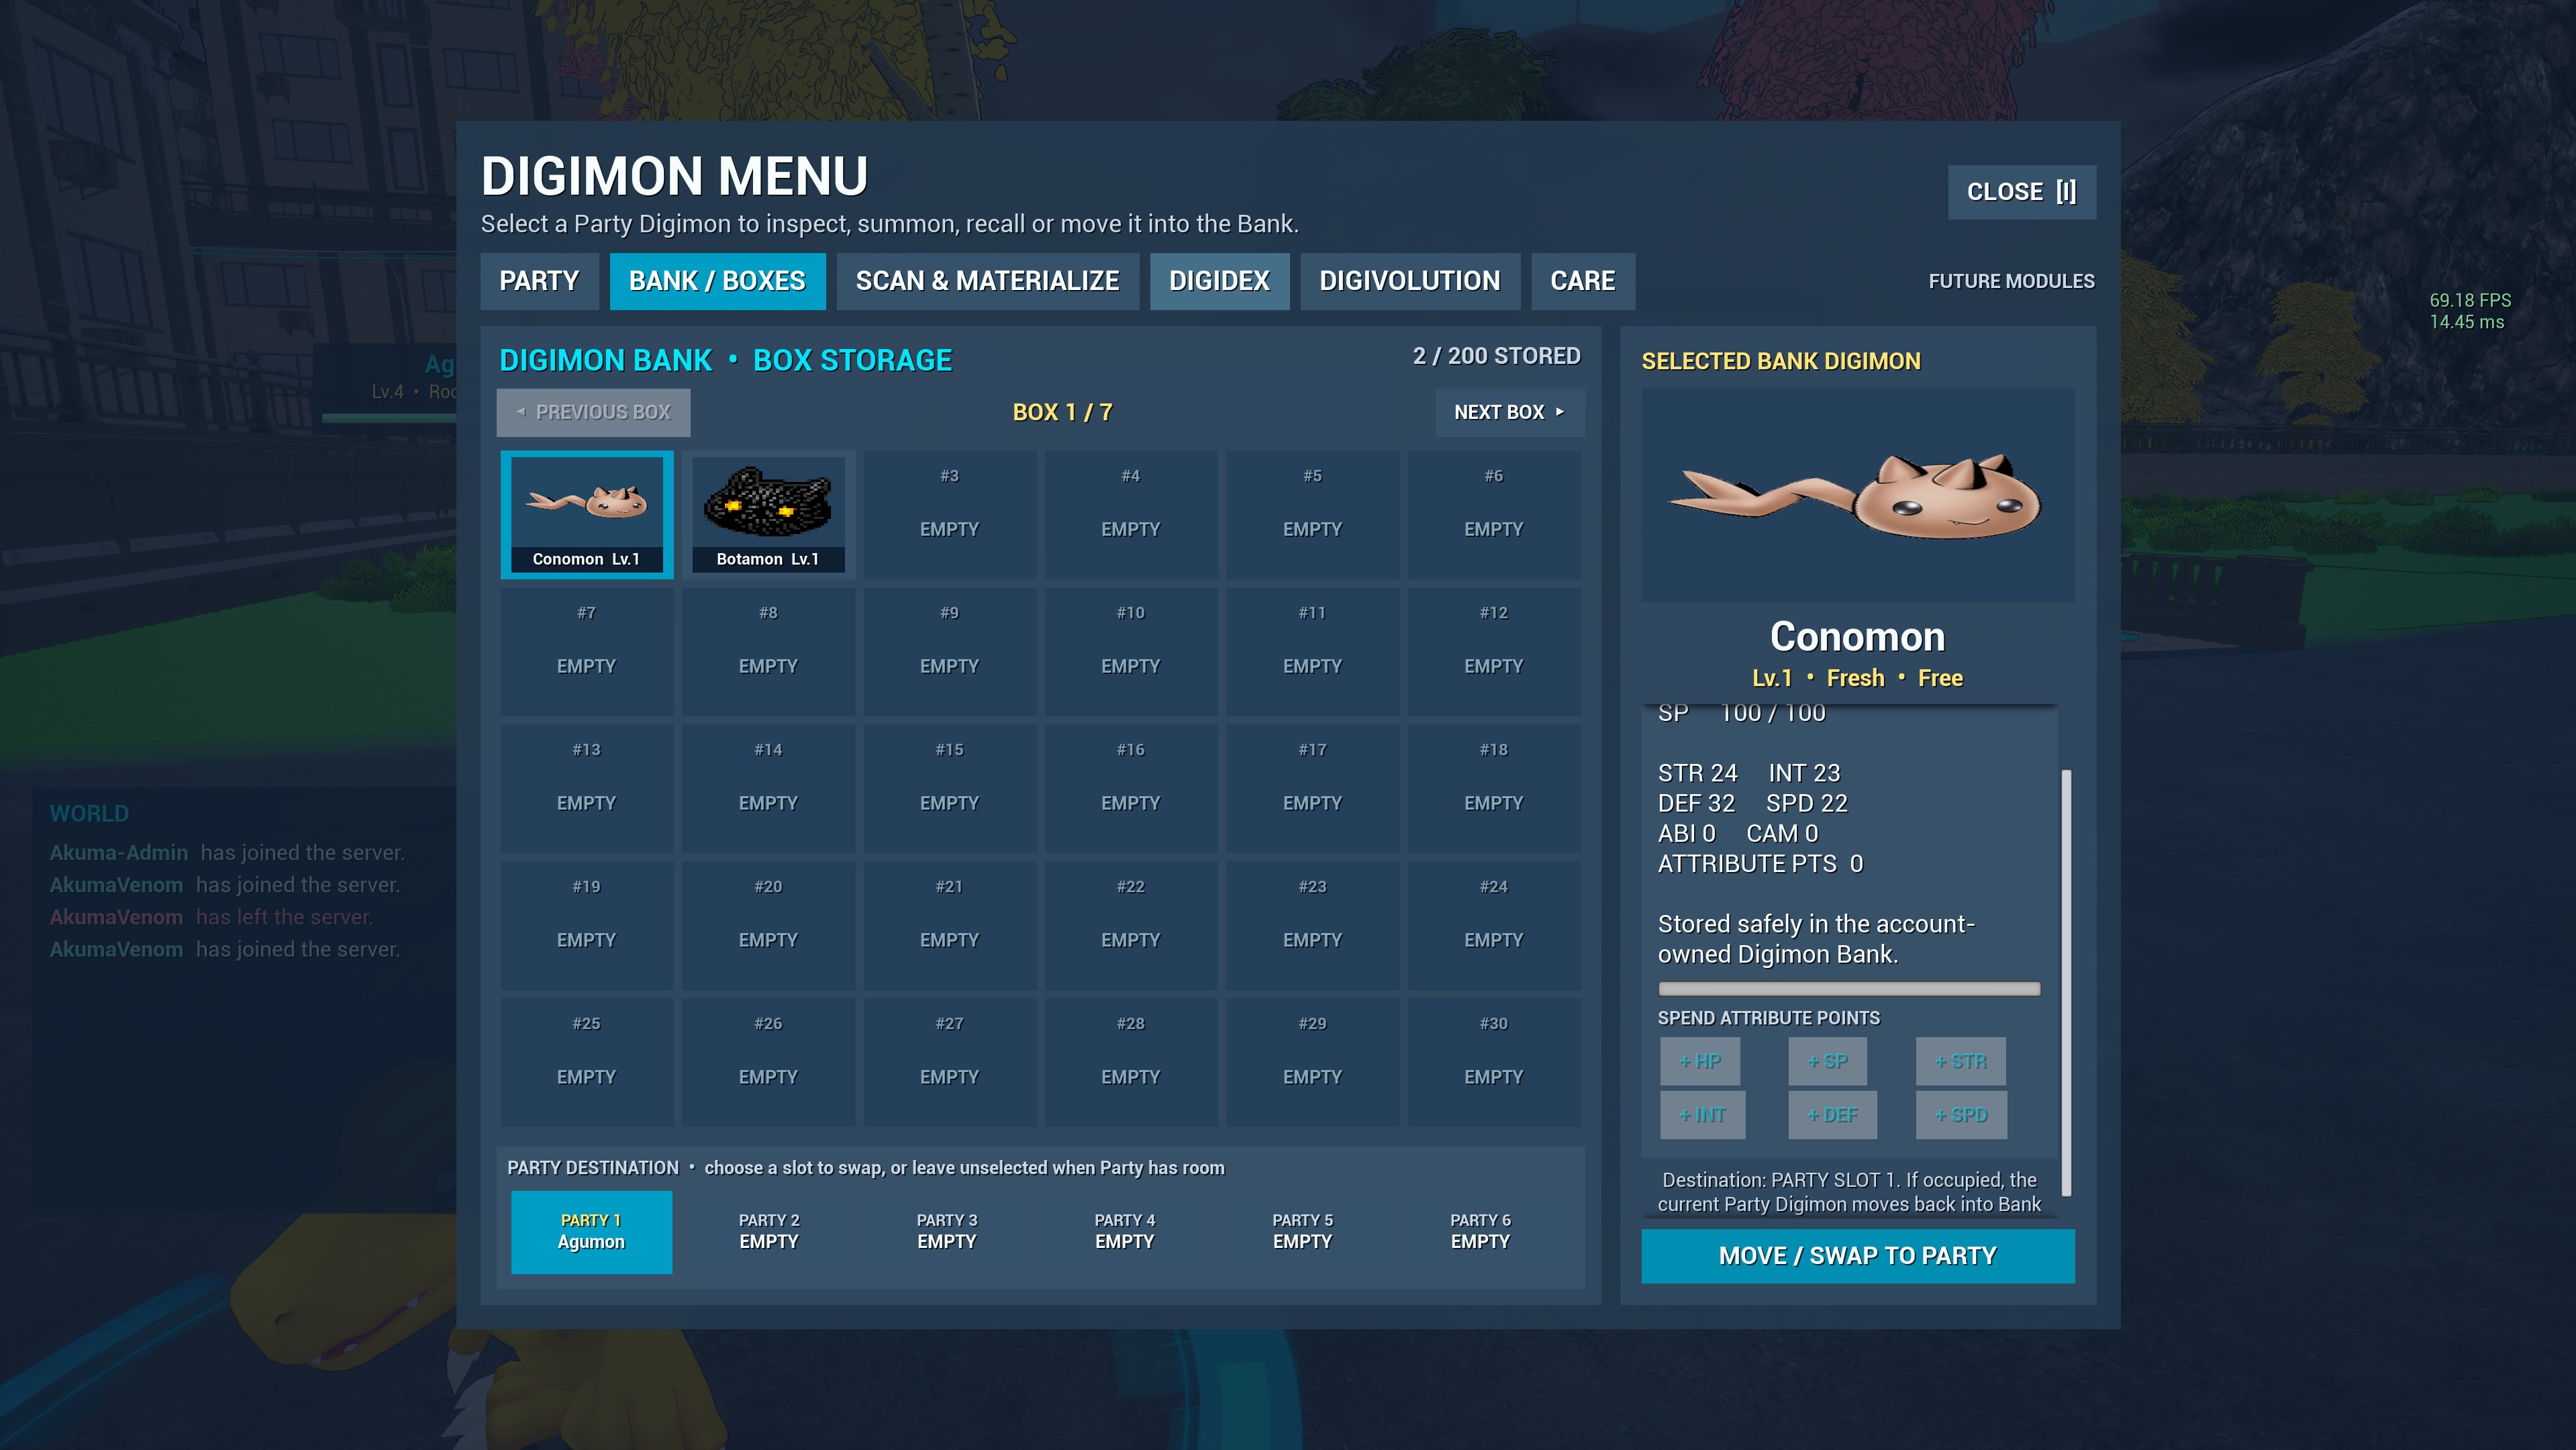The height and width of the screenshot is (1450, 2576).
Task: Click empty bank slot #17
Action: pos(1312,788)
